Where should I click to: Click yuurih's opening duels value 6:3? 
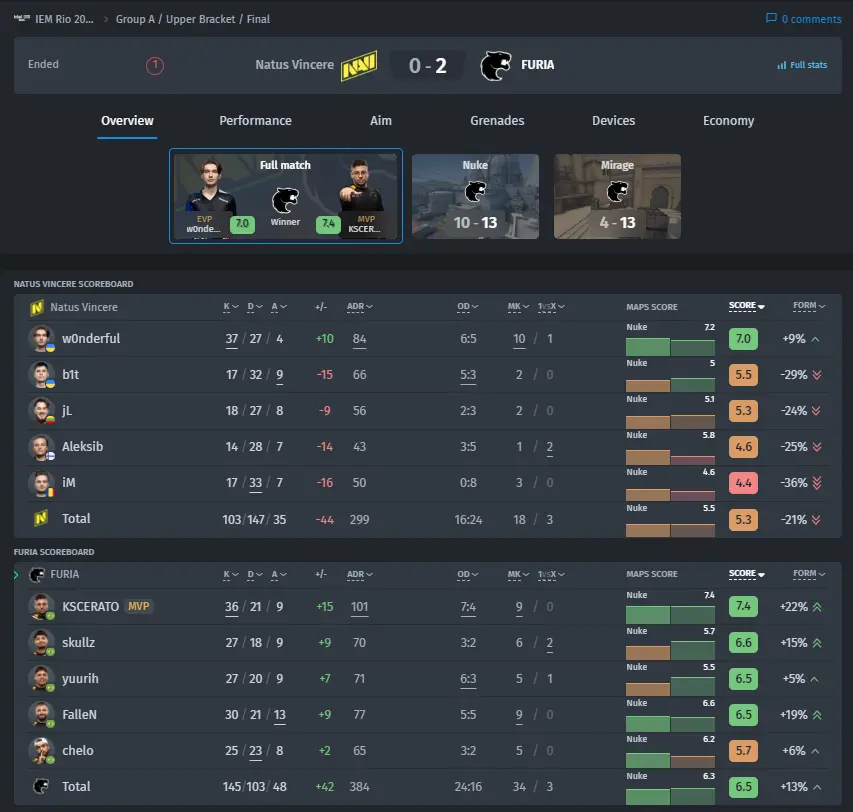pos(468,679)
